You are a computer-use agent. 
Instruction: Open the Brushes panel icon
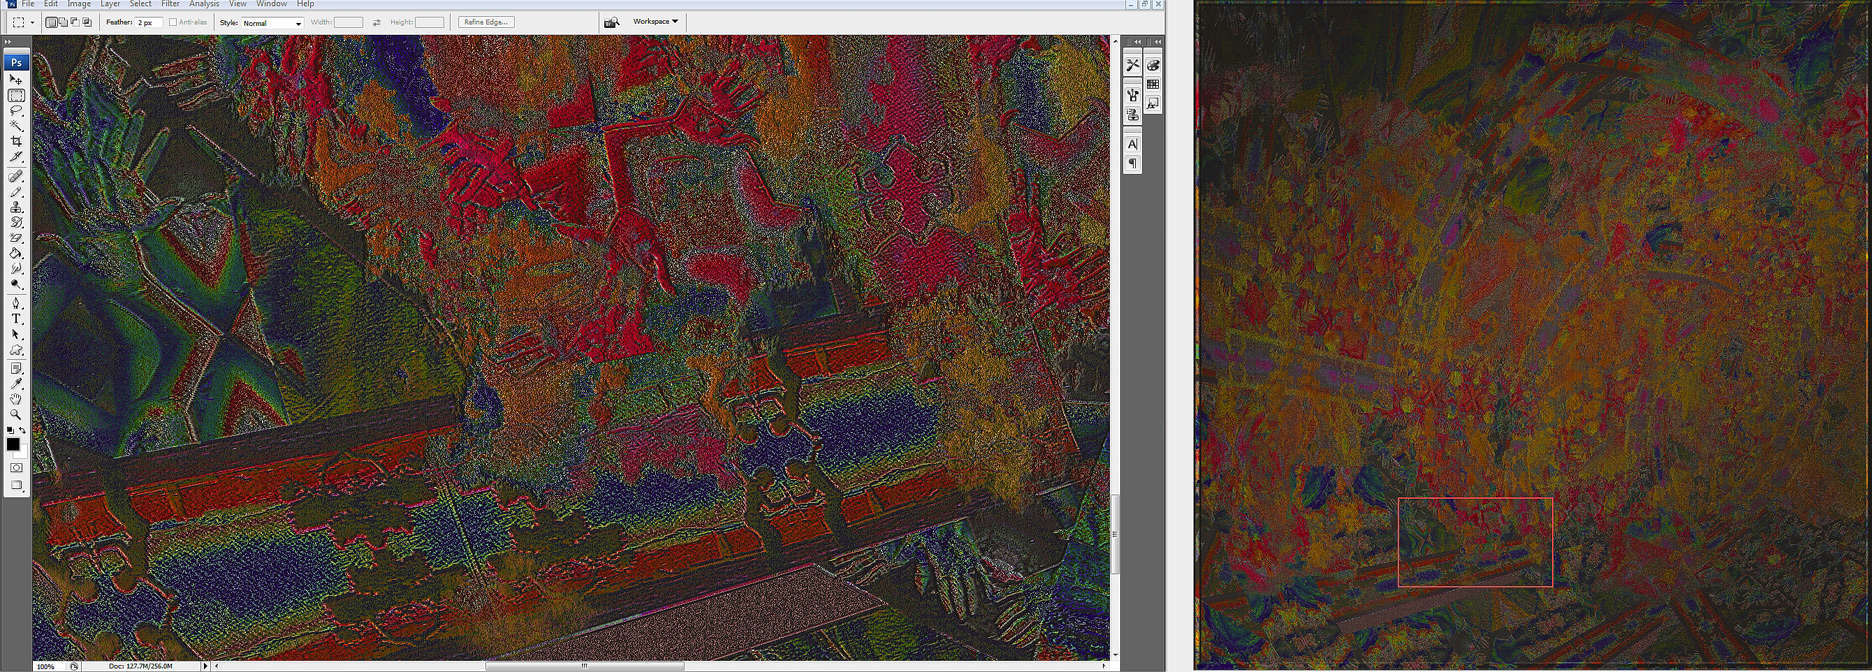pyautogui.click(x=1132, y=95)
